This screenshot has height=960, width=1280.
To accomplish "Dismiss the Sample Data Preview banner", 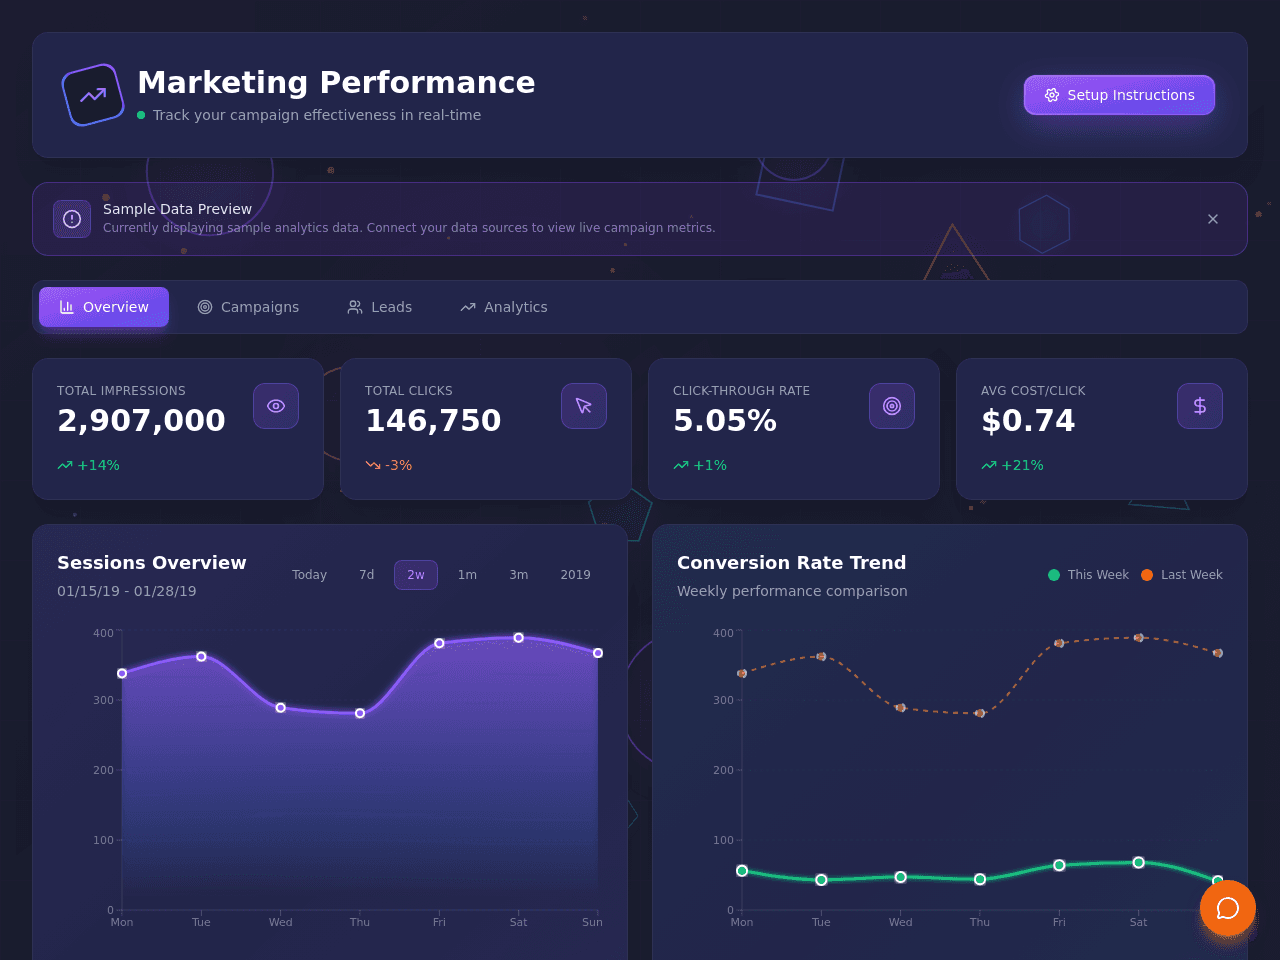I will coord(1213,219).
